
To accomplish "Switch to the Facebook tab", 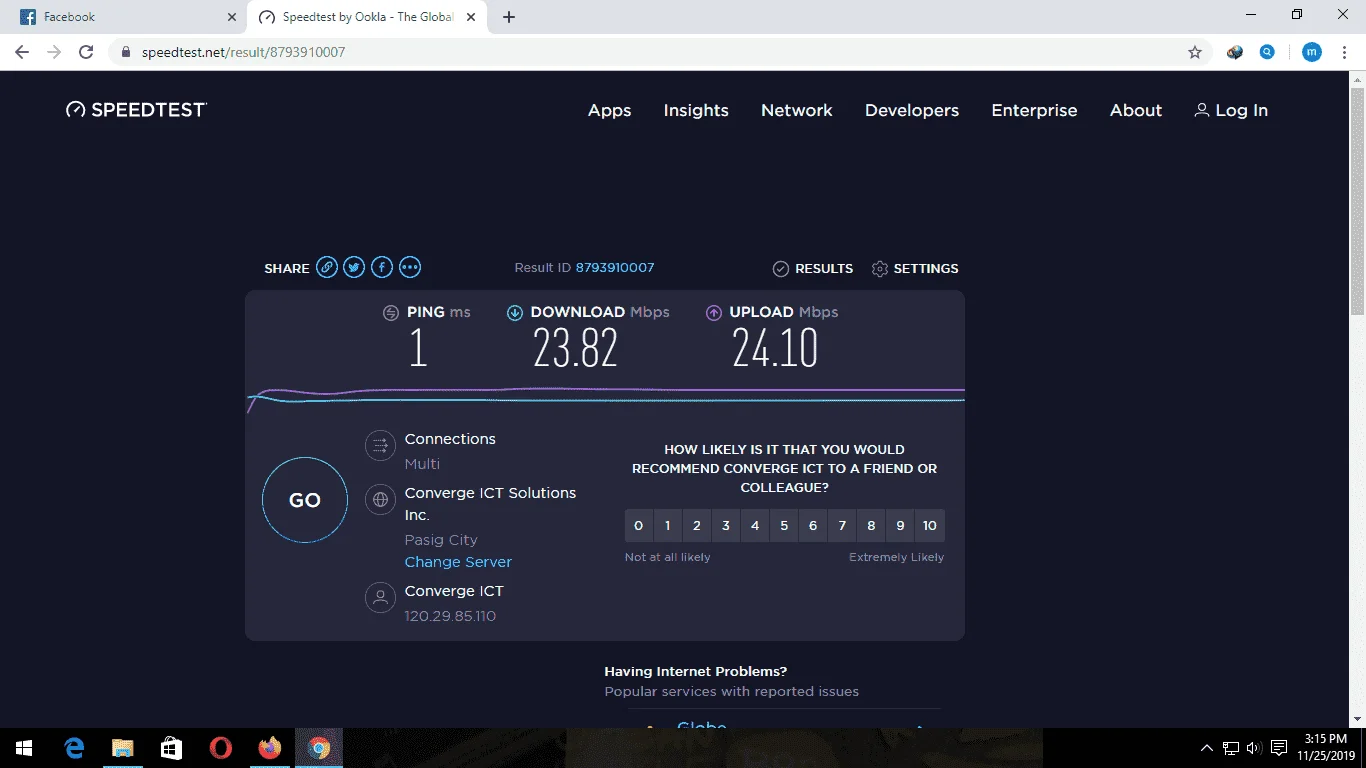I will (x=128, y=17).
